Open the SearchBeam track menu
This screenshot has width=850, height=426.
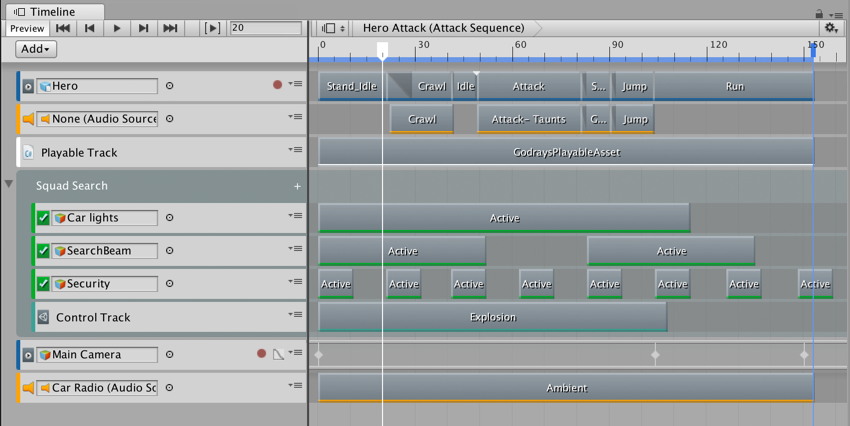(x=295, y=249)
